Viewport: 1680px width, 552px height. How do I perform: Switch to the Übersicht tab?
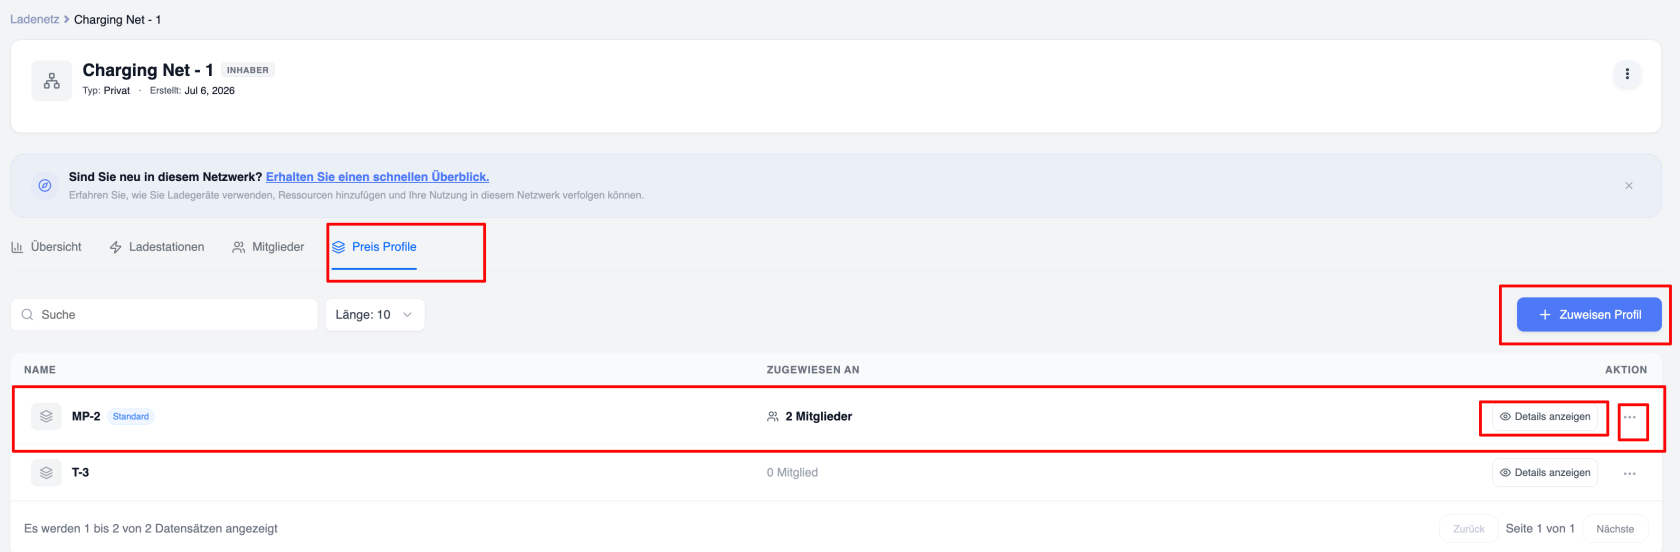46,247
